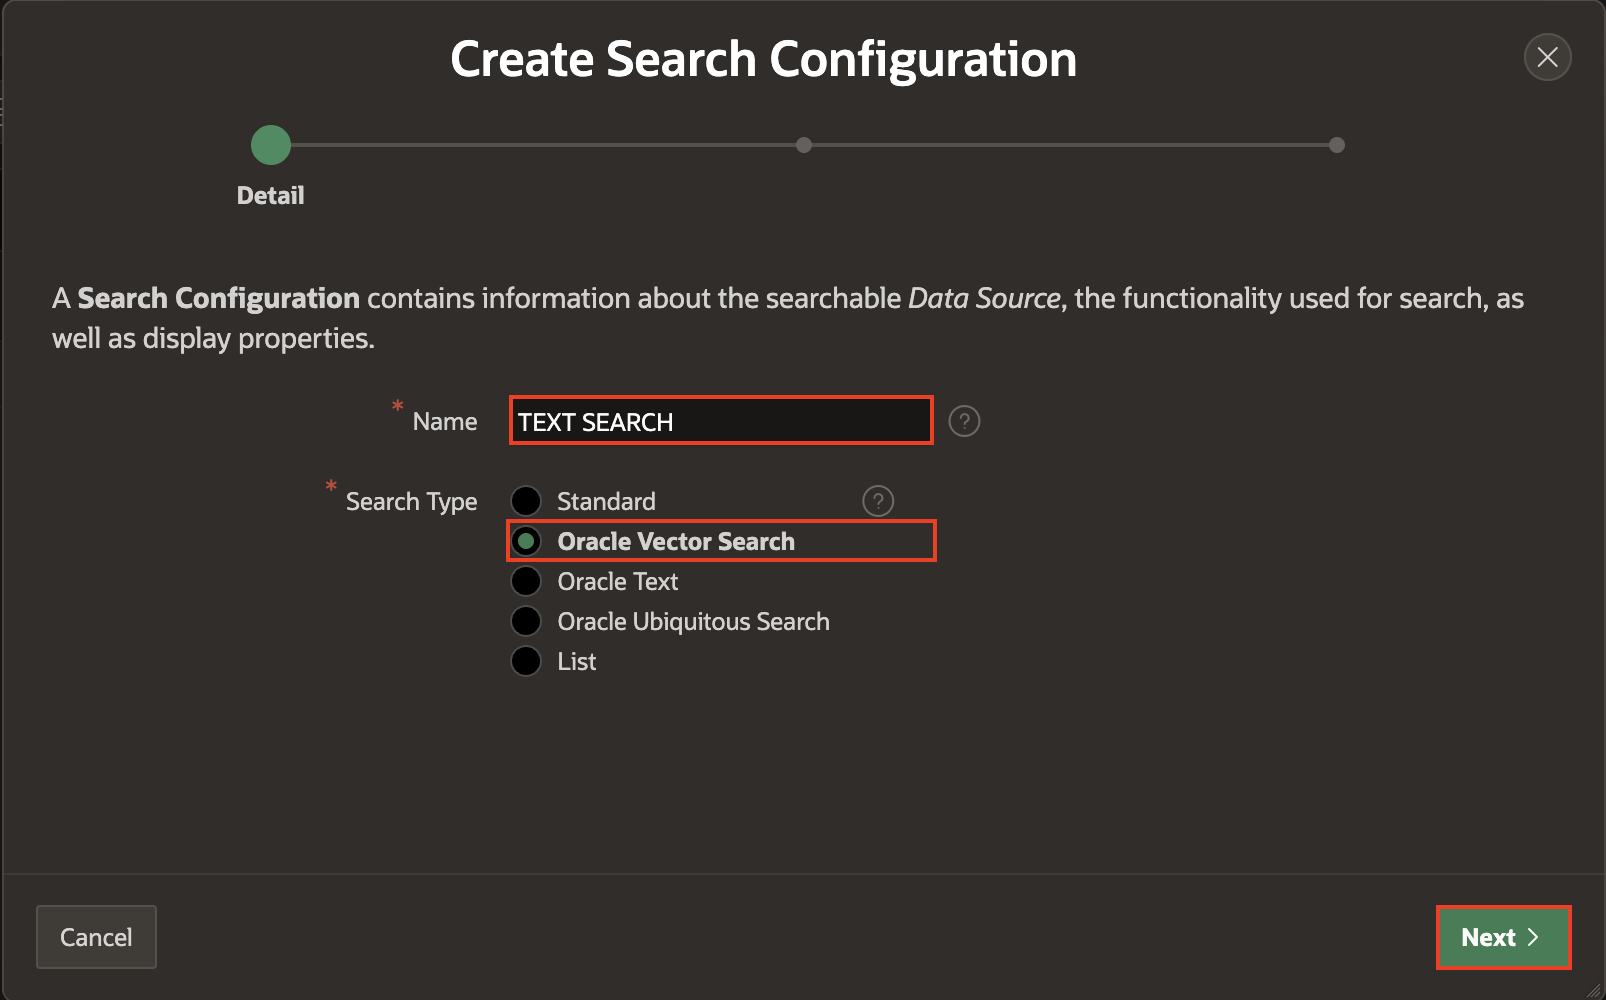Select the Oracle Vector Search radio button
Image resolution: width=1606 pixels, height=1000 pixels.
526,541
